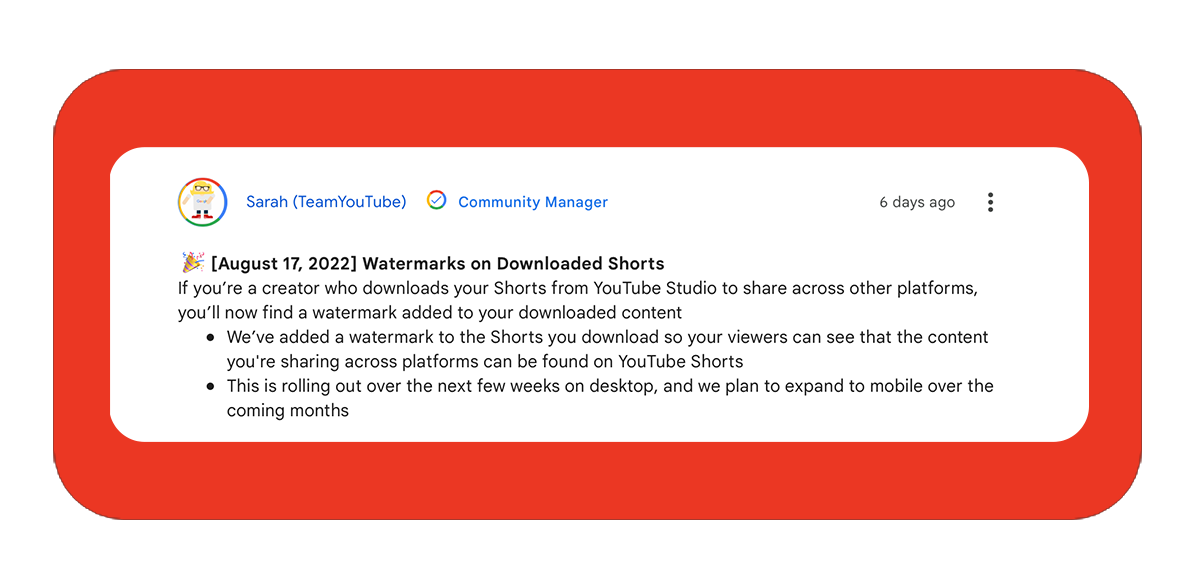Click the verified checkmark badge icon

[437, 201]
